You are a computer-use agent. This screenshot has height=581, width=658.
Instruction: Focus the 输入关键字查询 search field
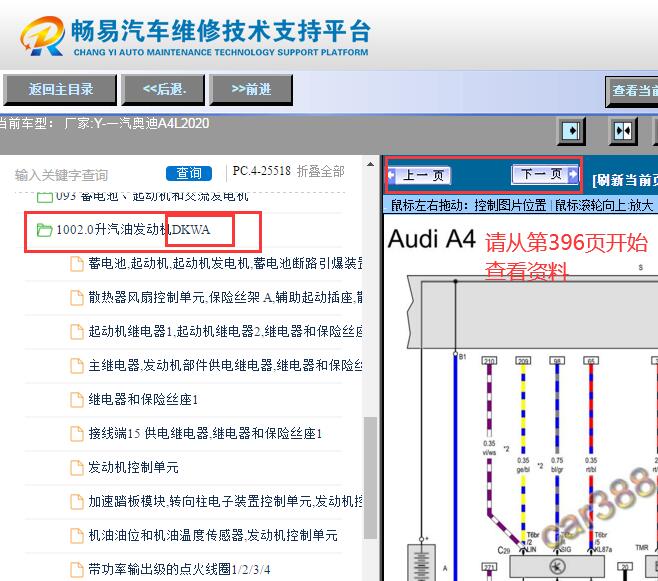pyautogui.click(x=62, y=175)
